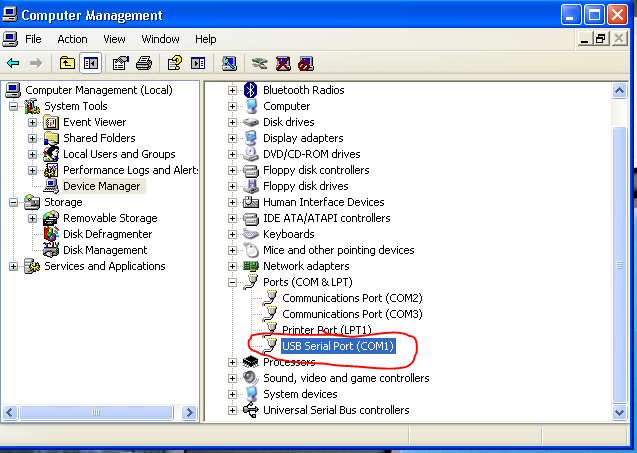Image resolution: width=637 pixels, height=453 pixels.
Task: Select Disk Management in the left tree
Action: coord(105,250)
